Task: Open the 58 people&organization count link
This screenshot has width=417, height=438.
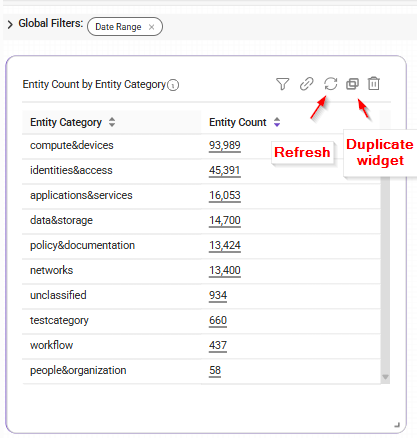Action: click(x=215, y=371)
